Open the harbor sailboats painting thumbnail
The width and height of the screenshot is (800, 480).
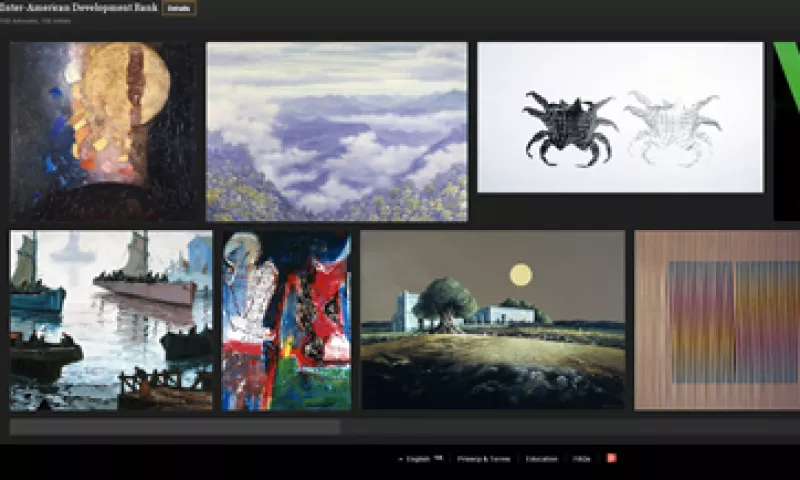(111, 320)
